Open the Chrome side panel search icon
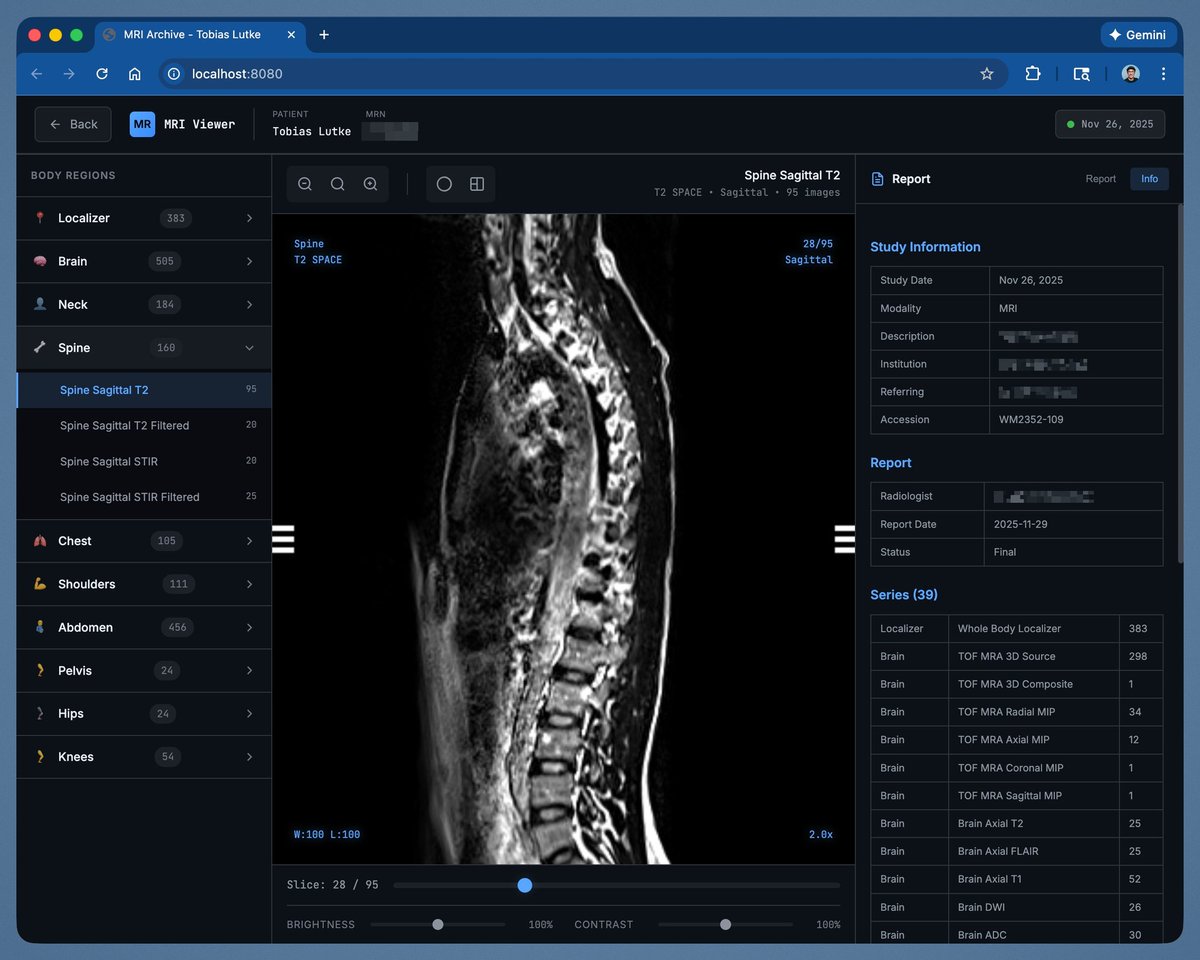The image size is (1200, 960). pos(1081,74)
